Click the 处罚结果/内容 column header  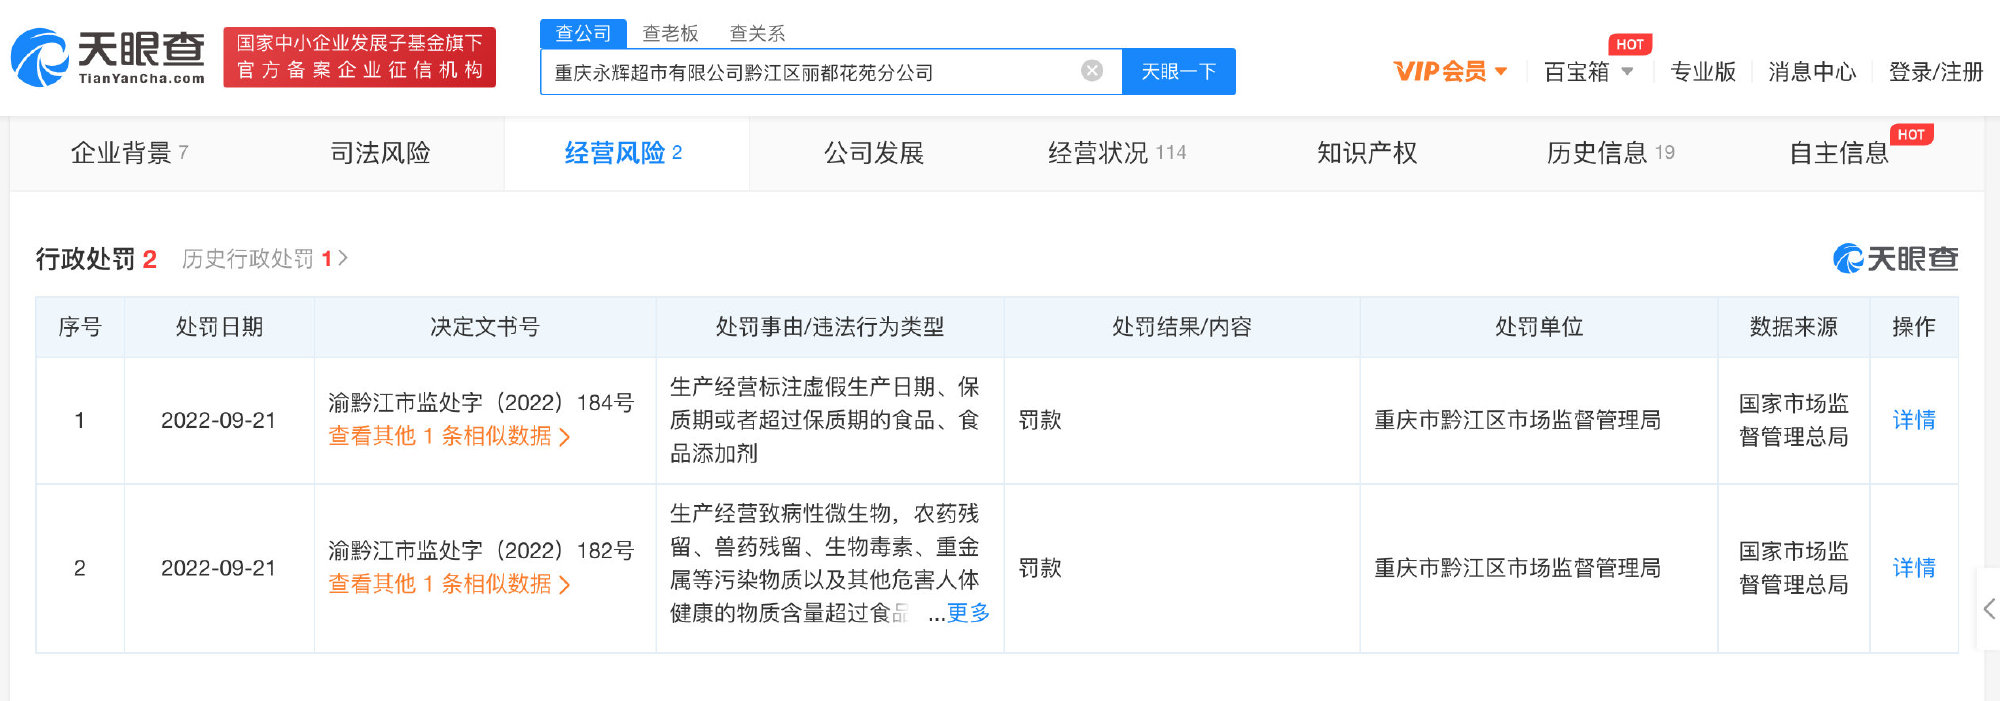click(x=1182, y=327)
